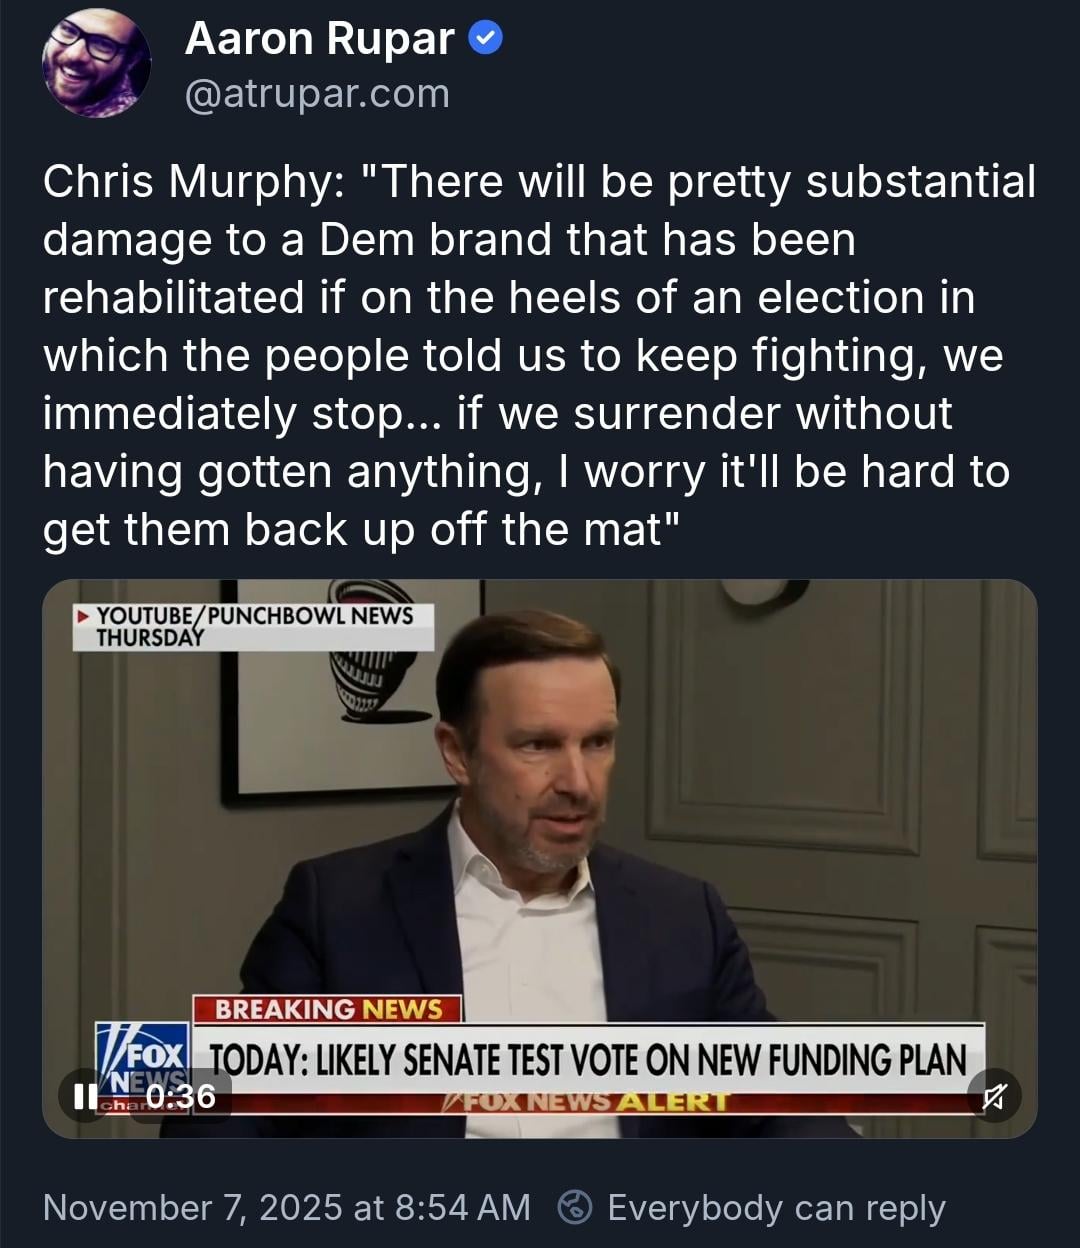Open the @atrupar.com handle link
Viewport: 1080px width, 1248px height.
(x=317, y=94)
